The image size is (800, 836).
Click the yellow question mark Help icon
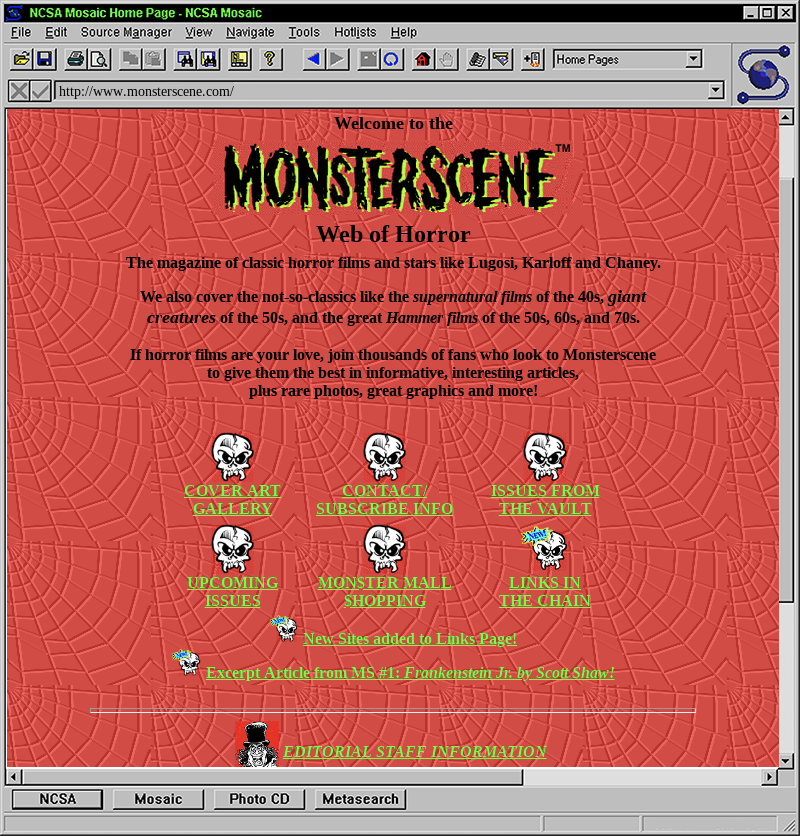(268, 60)
